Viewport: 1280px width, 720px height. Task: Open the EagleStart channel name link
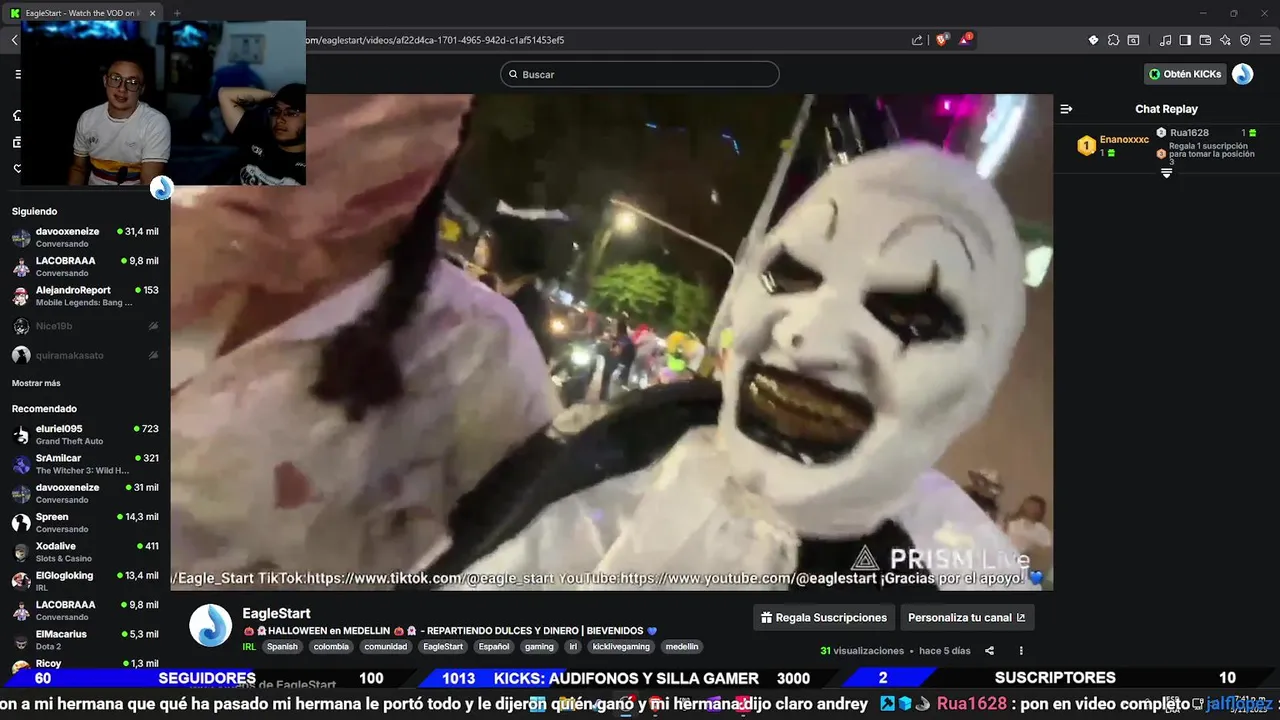point(276,613)
